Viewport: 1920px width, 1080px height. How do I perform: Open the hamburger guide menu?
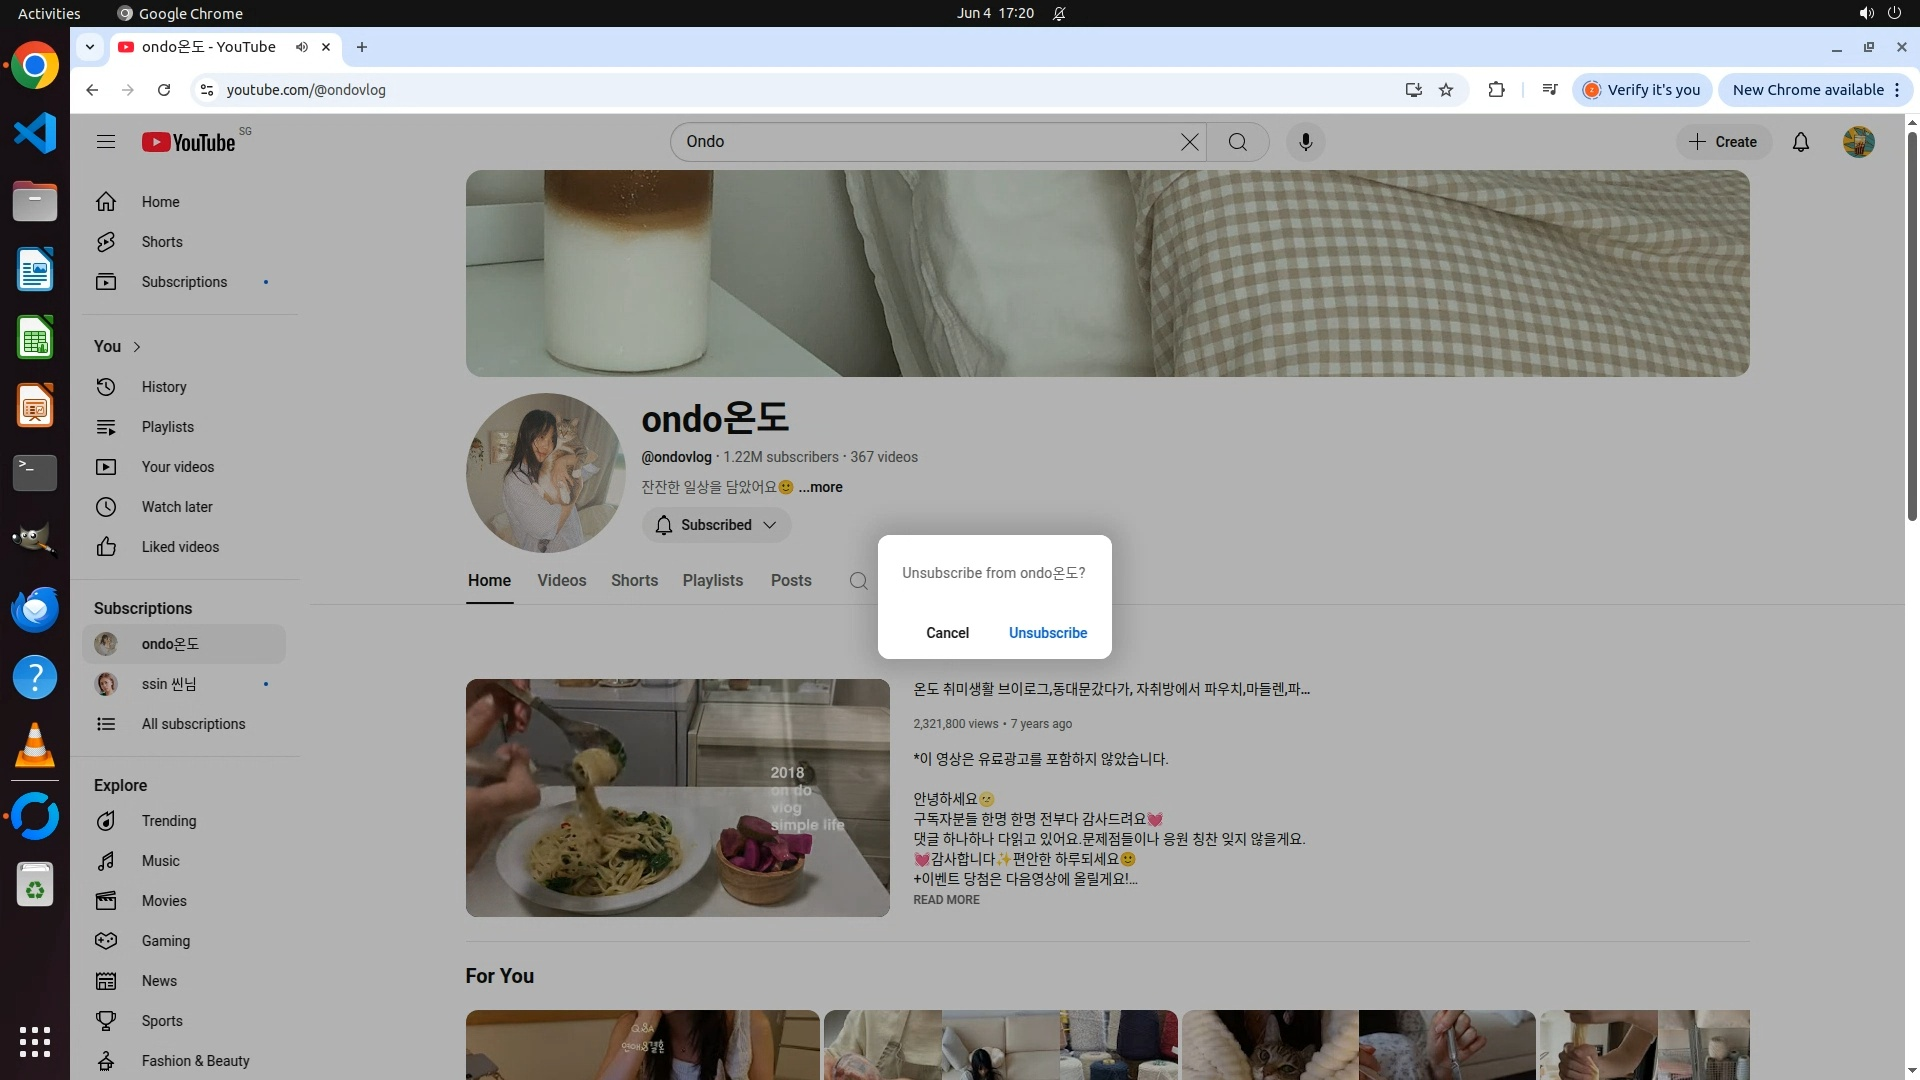pyautogui.click(x=106, y=142)
